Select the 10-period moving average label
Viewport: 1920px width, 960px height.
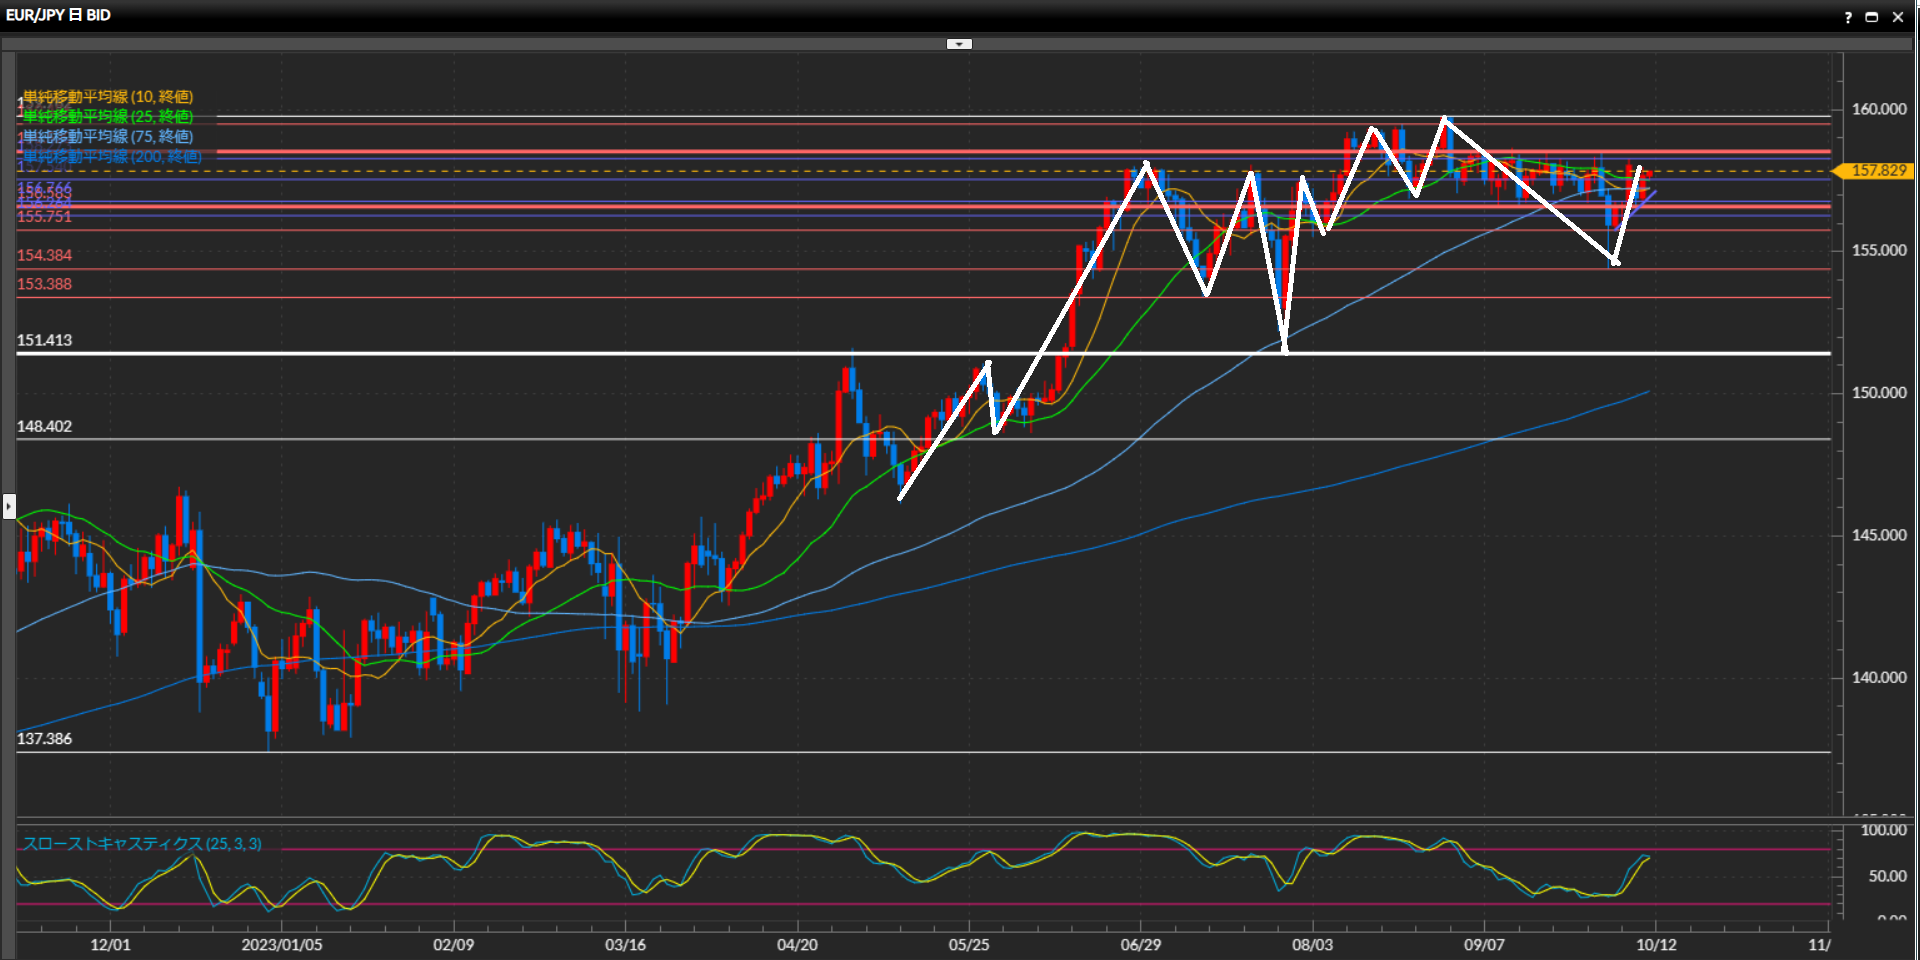(x=108, y=97)
